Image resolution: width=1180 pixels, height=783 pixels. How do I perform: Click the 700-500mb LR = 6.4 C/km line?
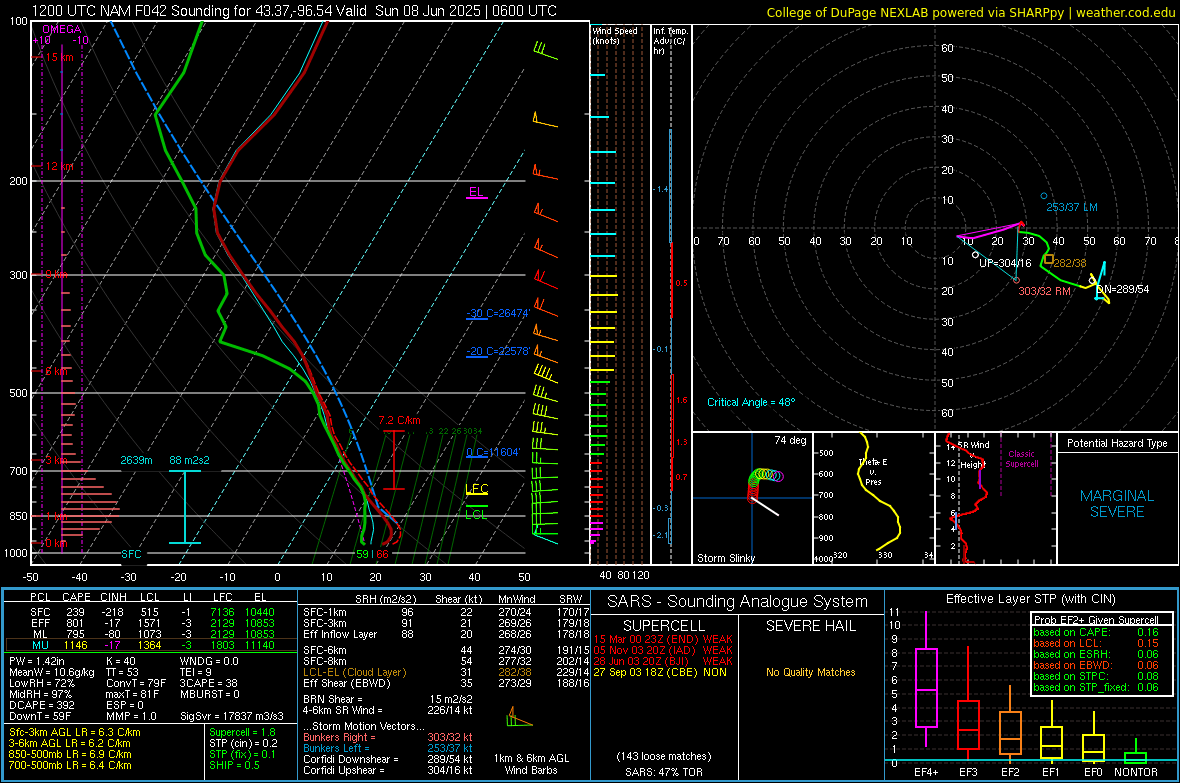coord(70,765)
